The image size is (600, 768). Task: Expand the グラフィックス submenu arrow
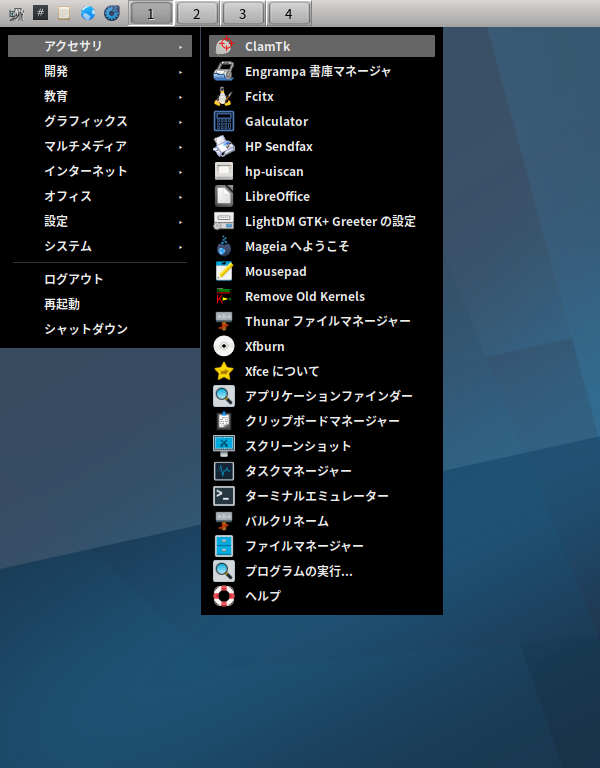(181, 122)
